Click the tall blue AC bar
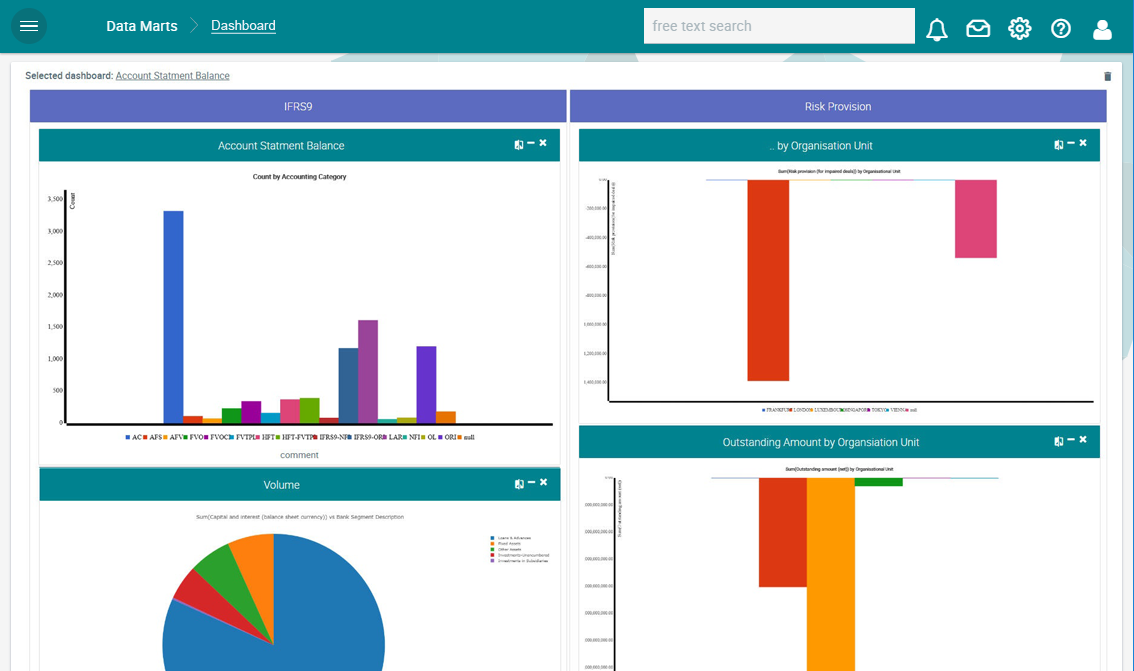Screen dimensions: 1134x671 pyautogui.click(x=173, y=316)
